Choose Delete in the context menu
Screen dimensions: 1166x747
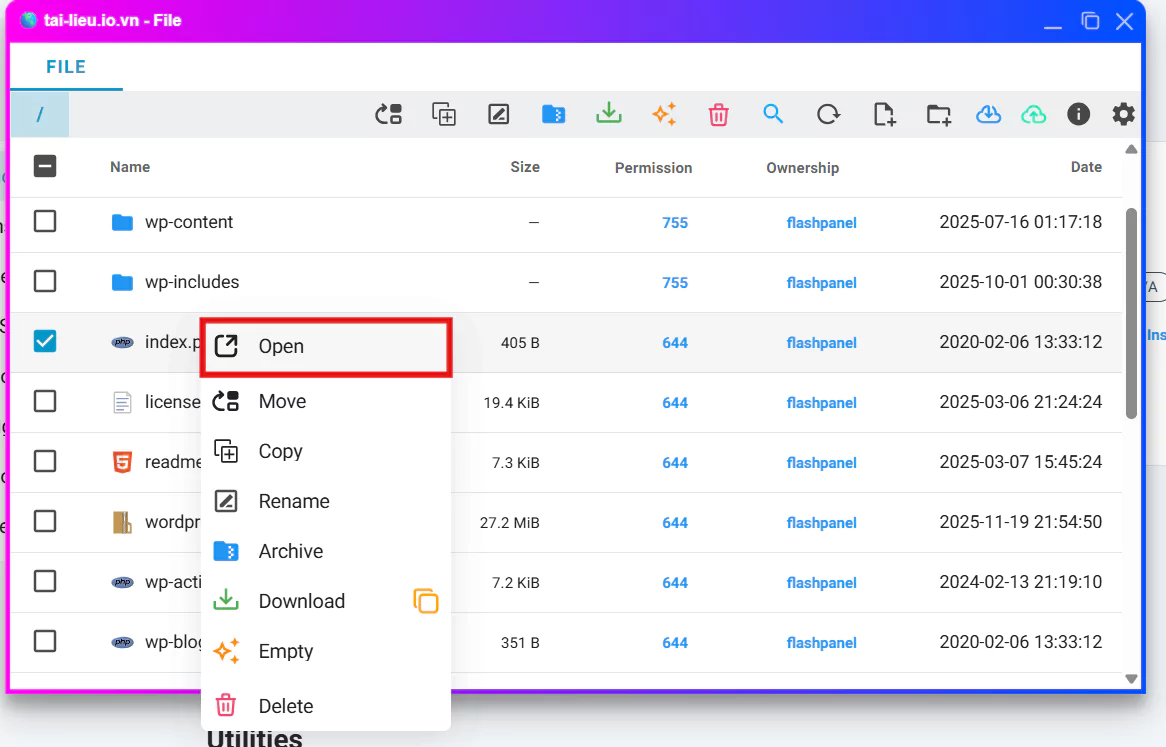tap(285, 706)
